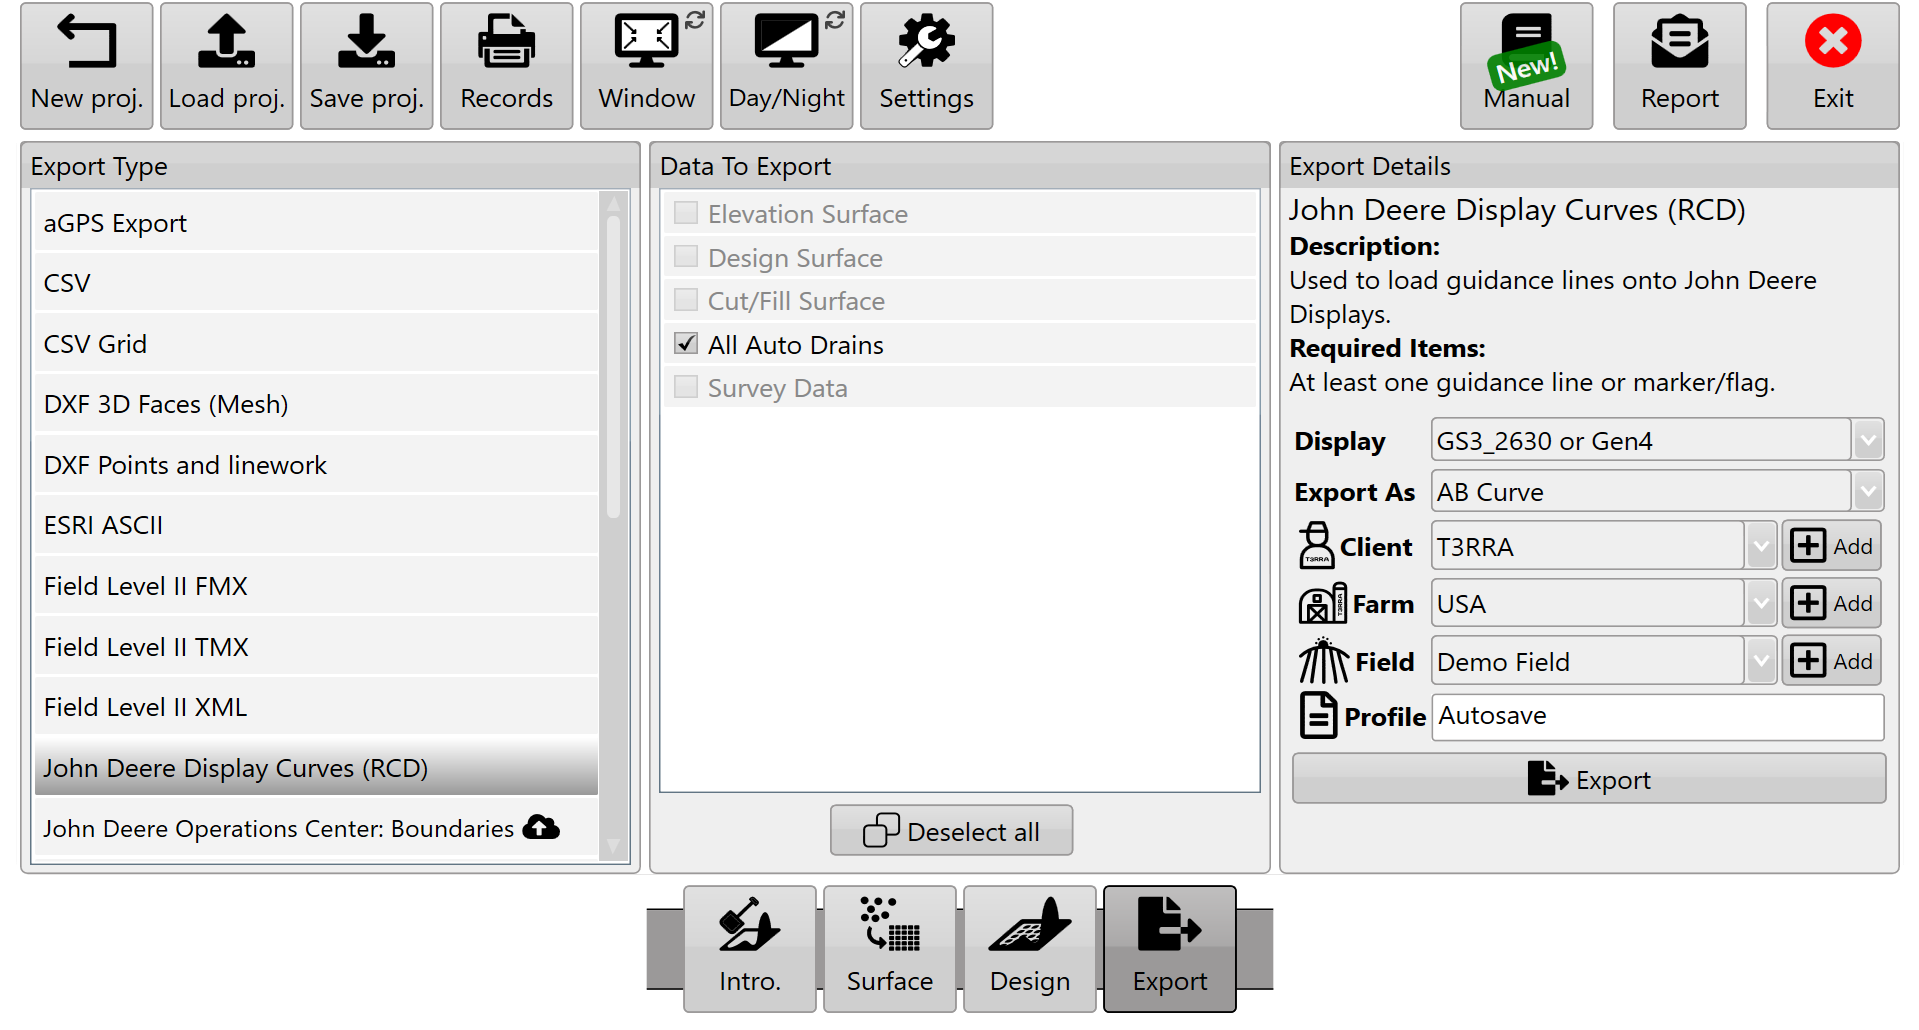Screen dimensions: 1919x1030
Task: Open the Client dropdown T3RRA
Action: tap(1603, 547)
